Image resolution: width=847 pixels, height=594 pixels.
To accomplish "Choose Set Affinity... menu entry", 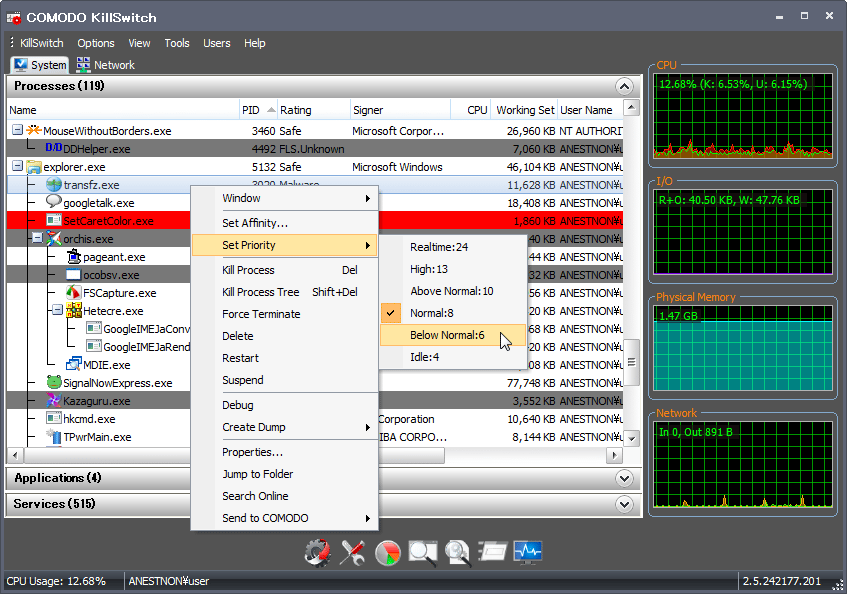I will coord(284,223).
